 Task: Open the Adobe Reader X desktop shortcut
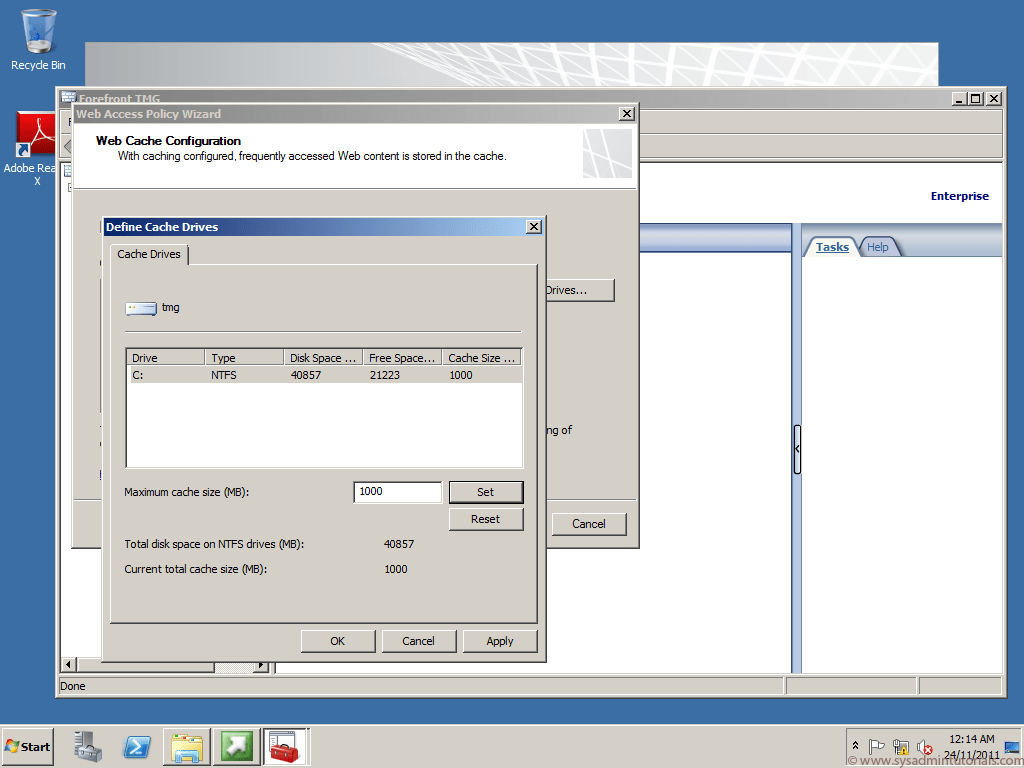[x=33, y=149]
